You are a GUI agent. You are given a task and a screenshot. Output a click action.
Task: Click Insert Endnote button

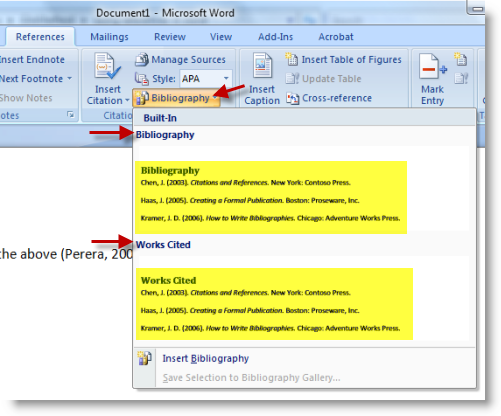click(x=32, y=60)
